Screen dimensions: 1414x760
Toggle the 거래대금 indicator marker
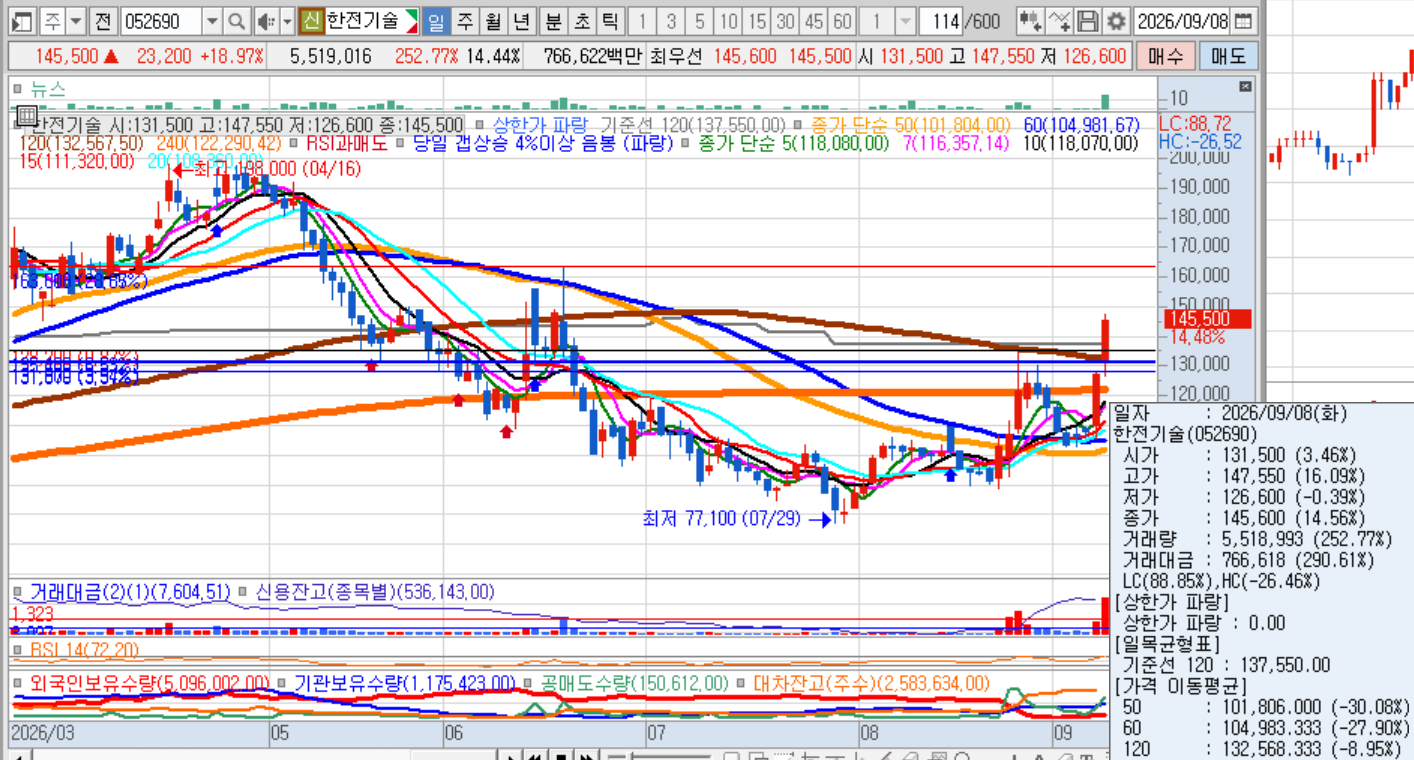click(x=18, y=592)
